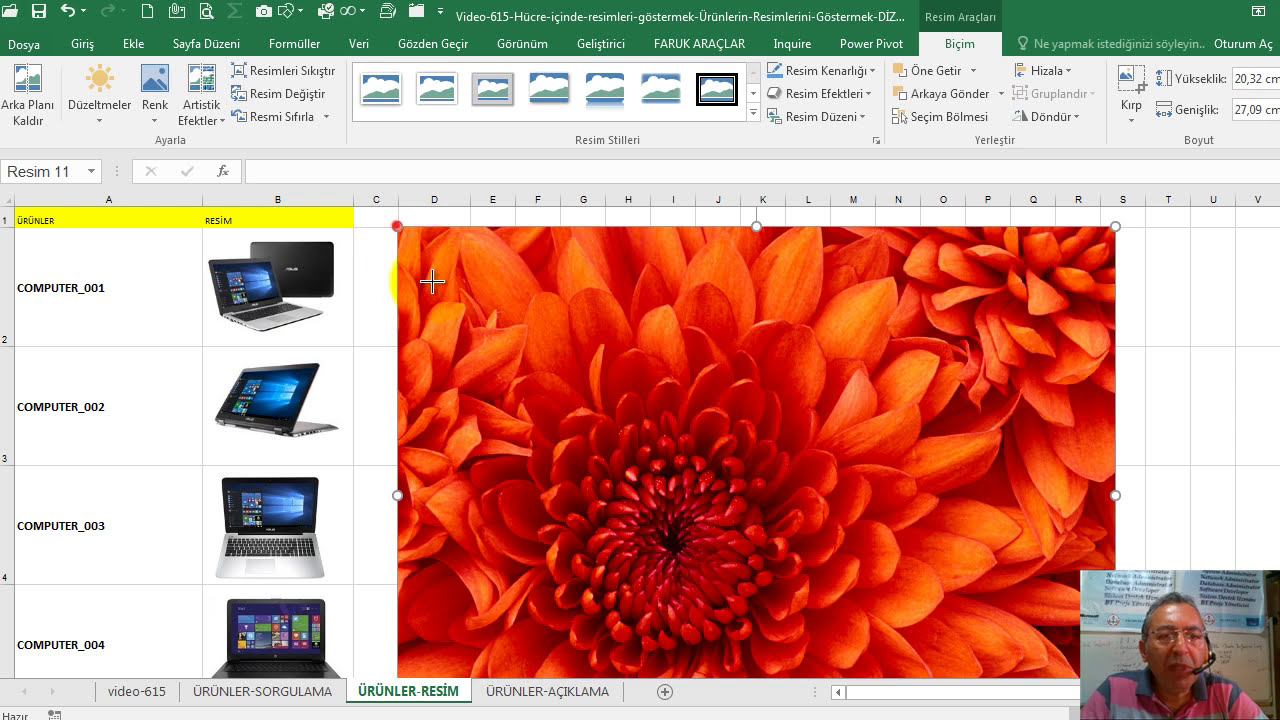The width and height of the screenshot is (1280, 720).
Task: Open the Geliştirici tab
Action: (601, 44)
